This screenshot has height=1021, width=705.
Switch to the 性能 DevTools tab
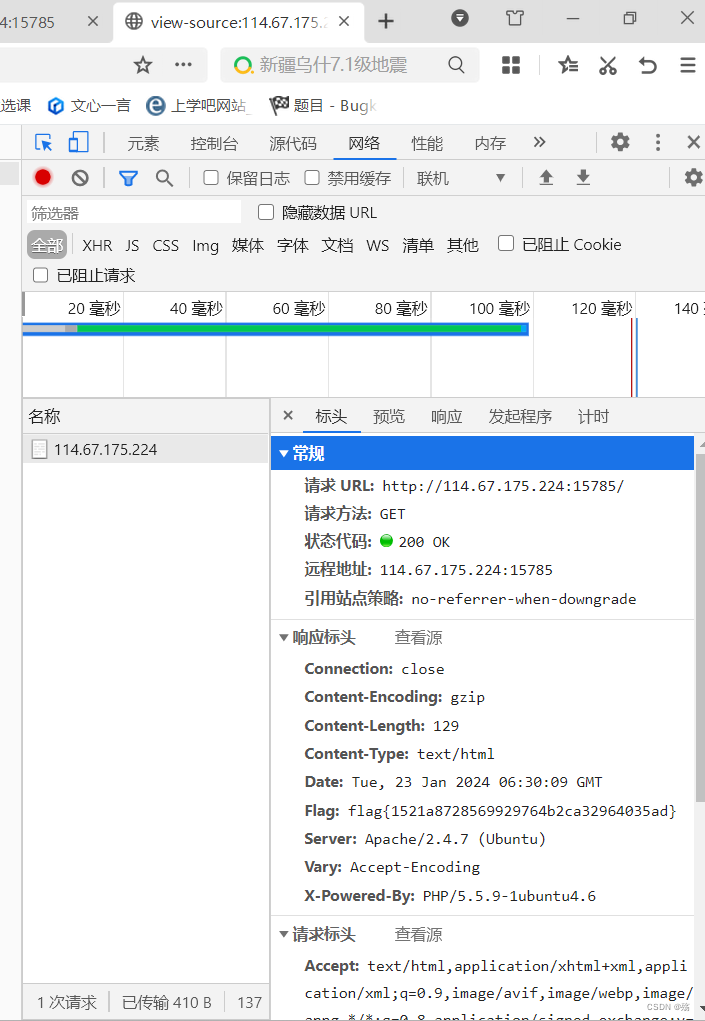point(427,143)
